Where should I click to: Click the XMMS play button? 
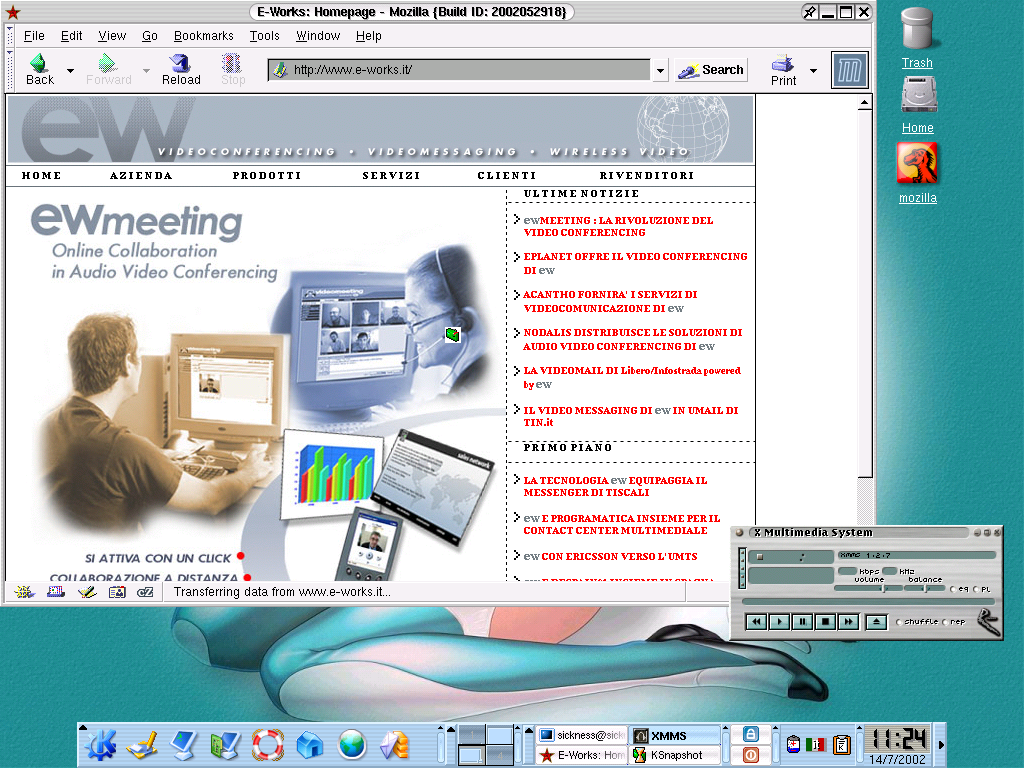(779, 622)
